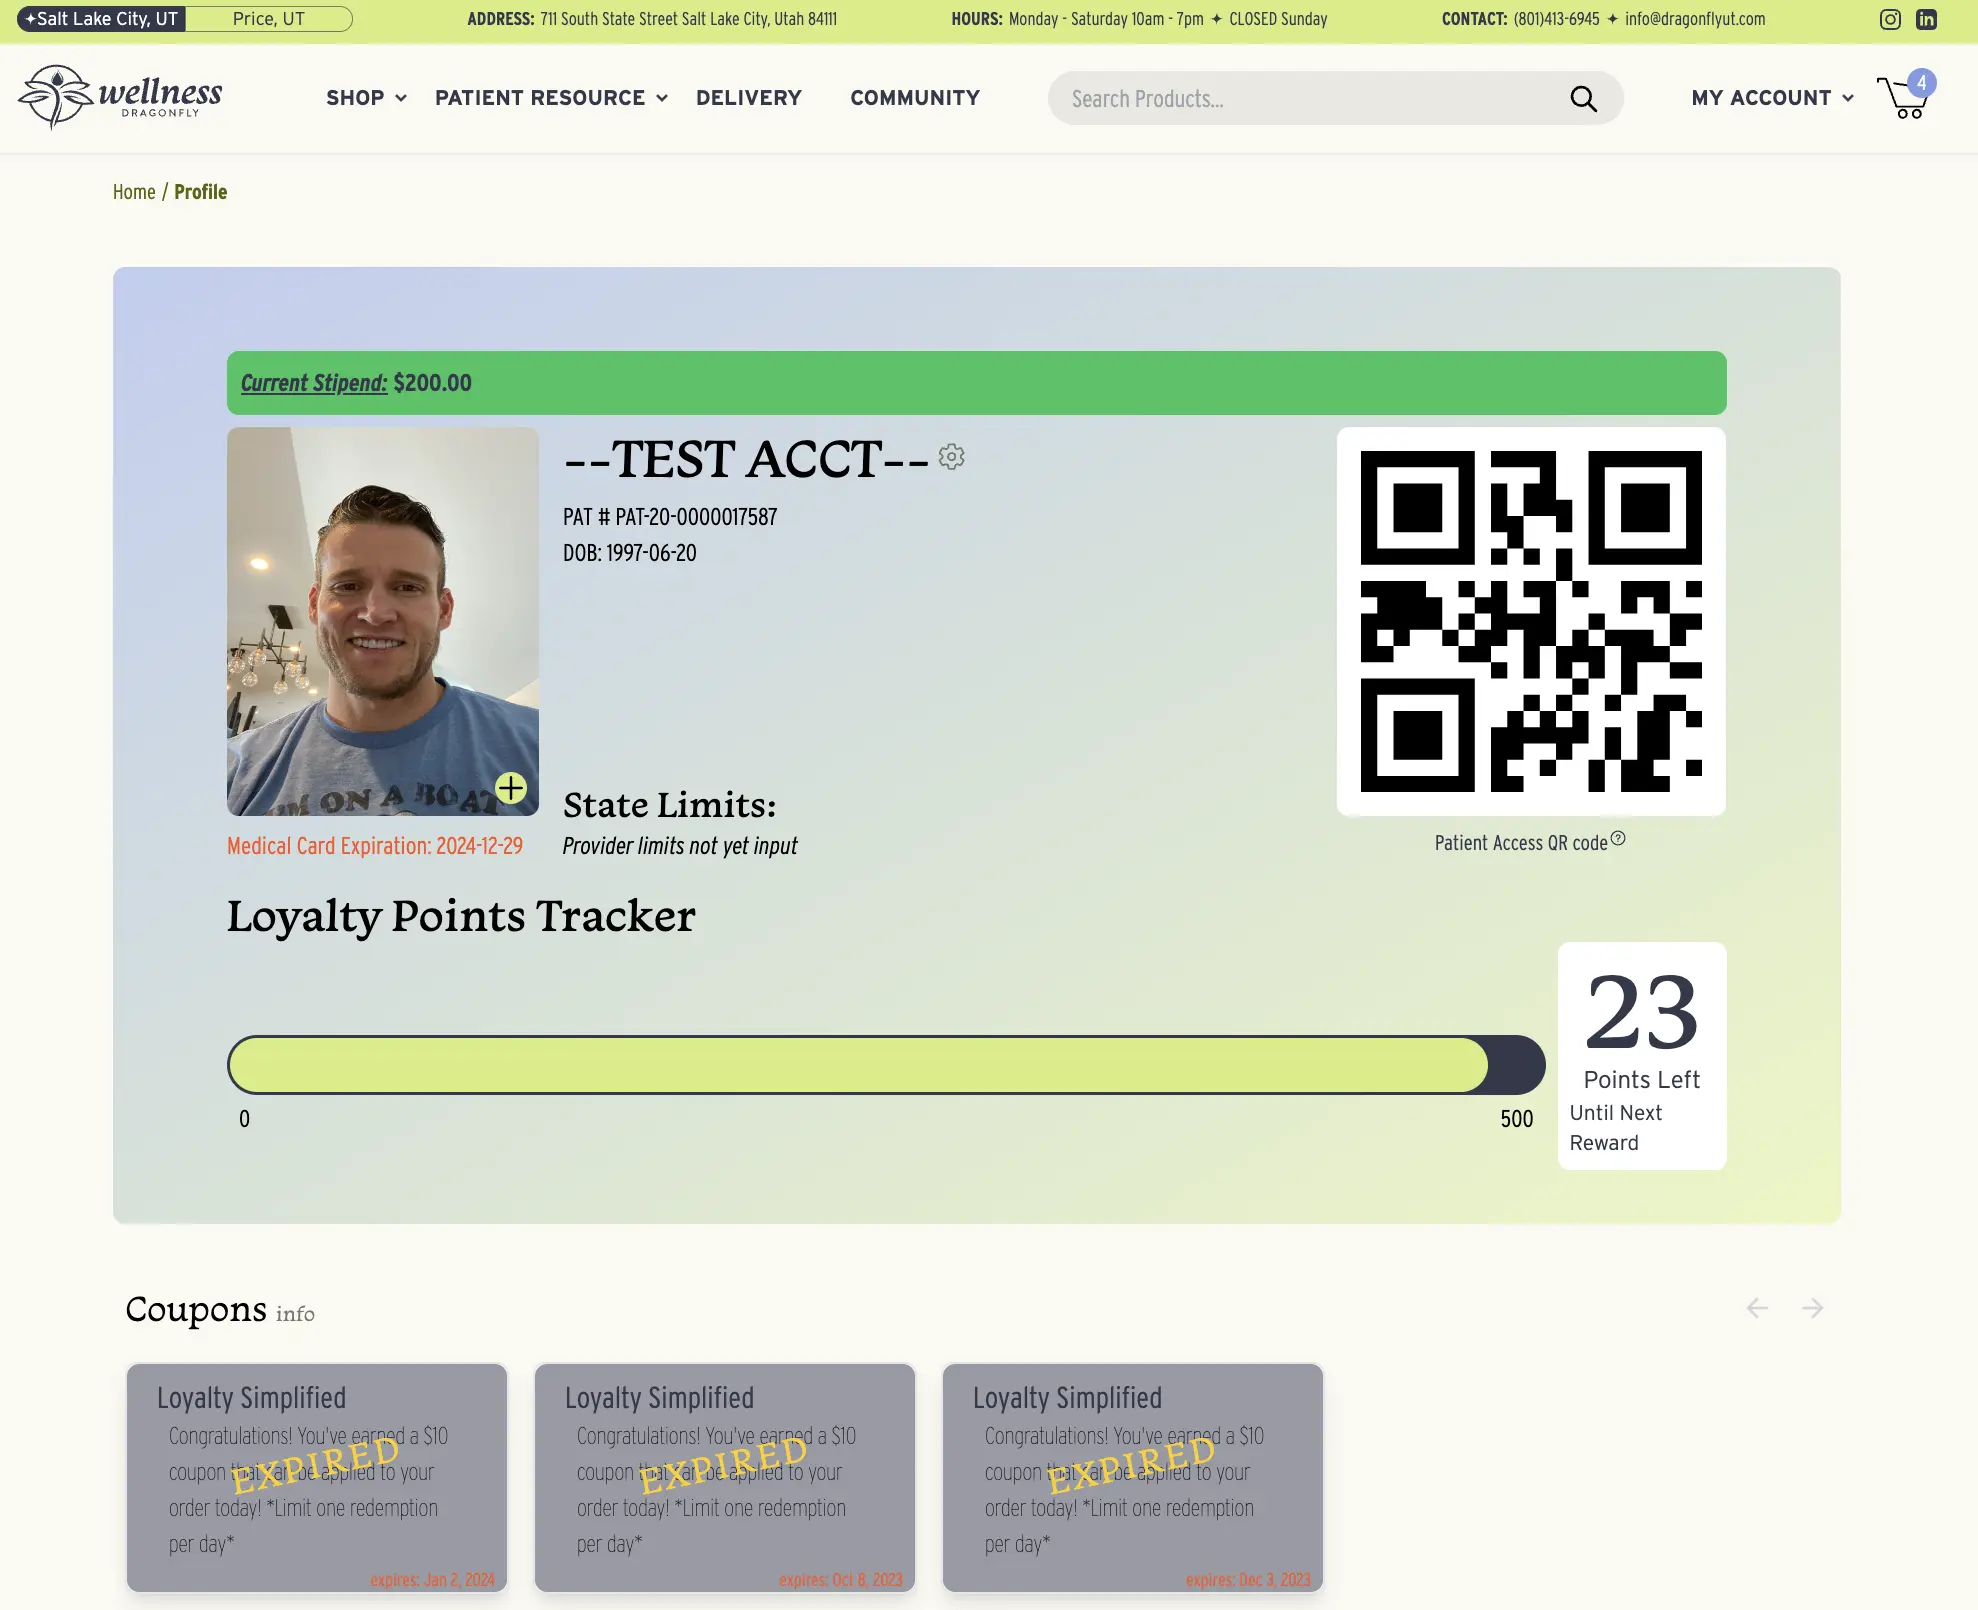Click the patient profile photo

click(383, 621)
